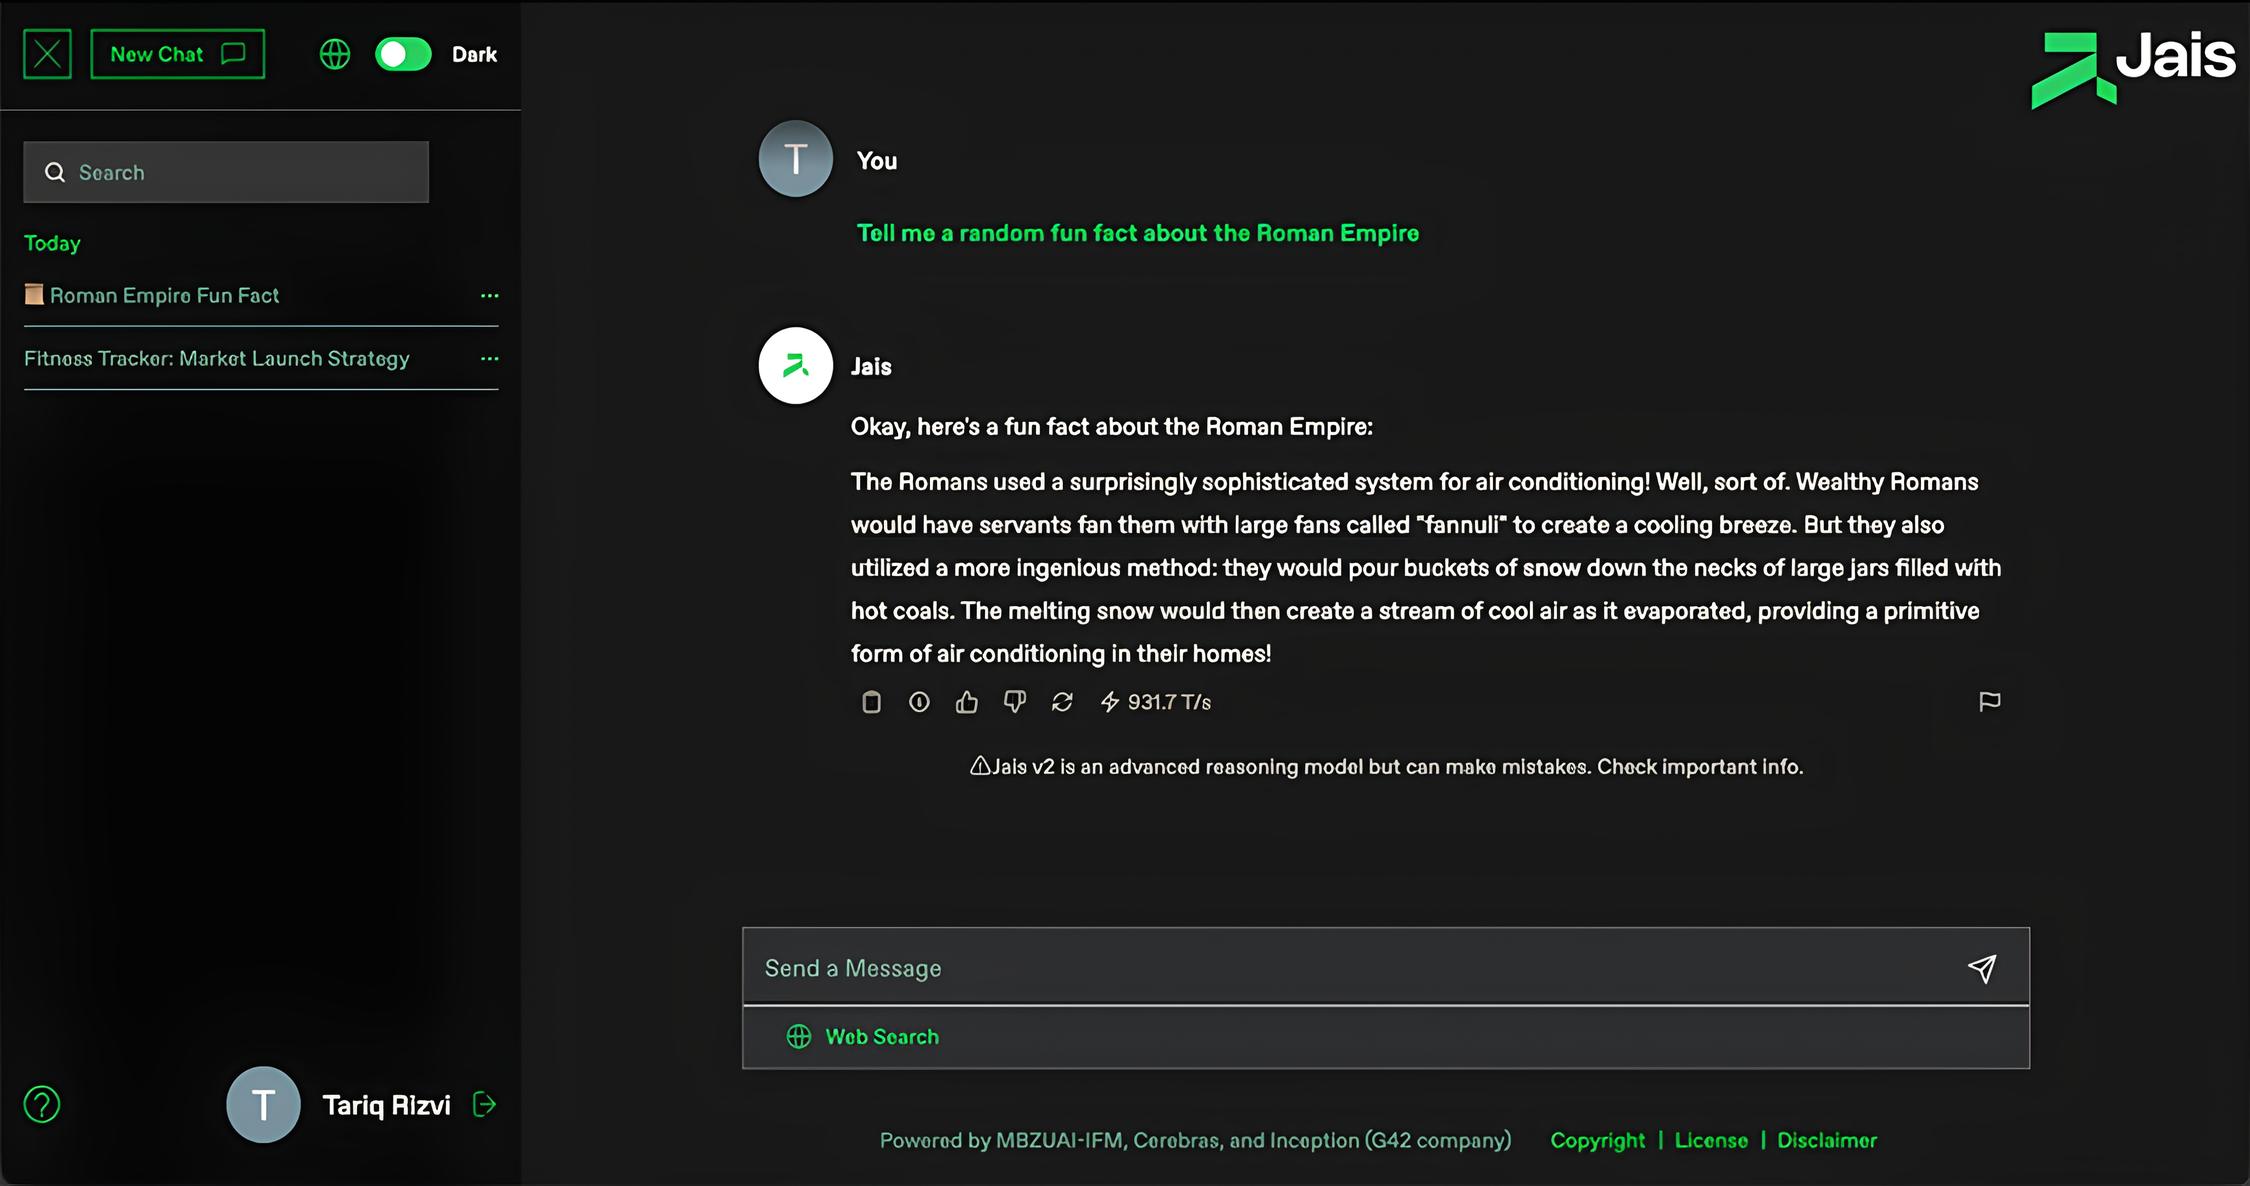Screen dimensions: 2250x1186
Task: Start a New Chat
Action: (x=177, y=54)
